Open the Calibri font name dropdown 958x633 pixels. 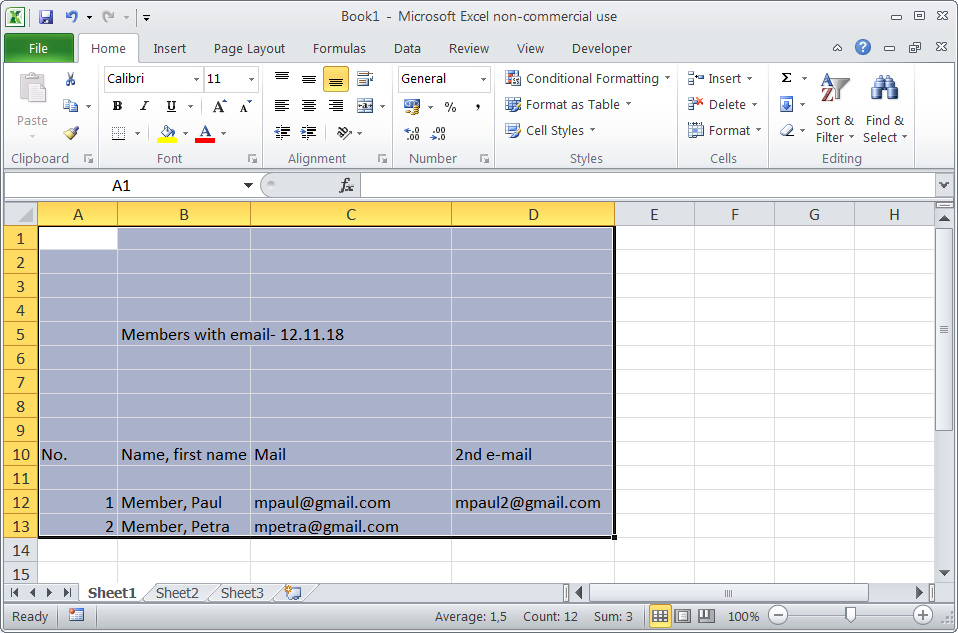point(196,79)
